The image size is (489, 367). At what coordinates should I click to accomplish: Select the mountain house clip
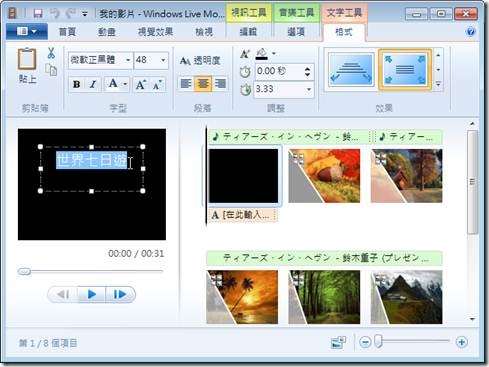pyautogui.click(x=406, y=297)
